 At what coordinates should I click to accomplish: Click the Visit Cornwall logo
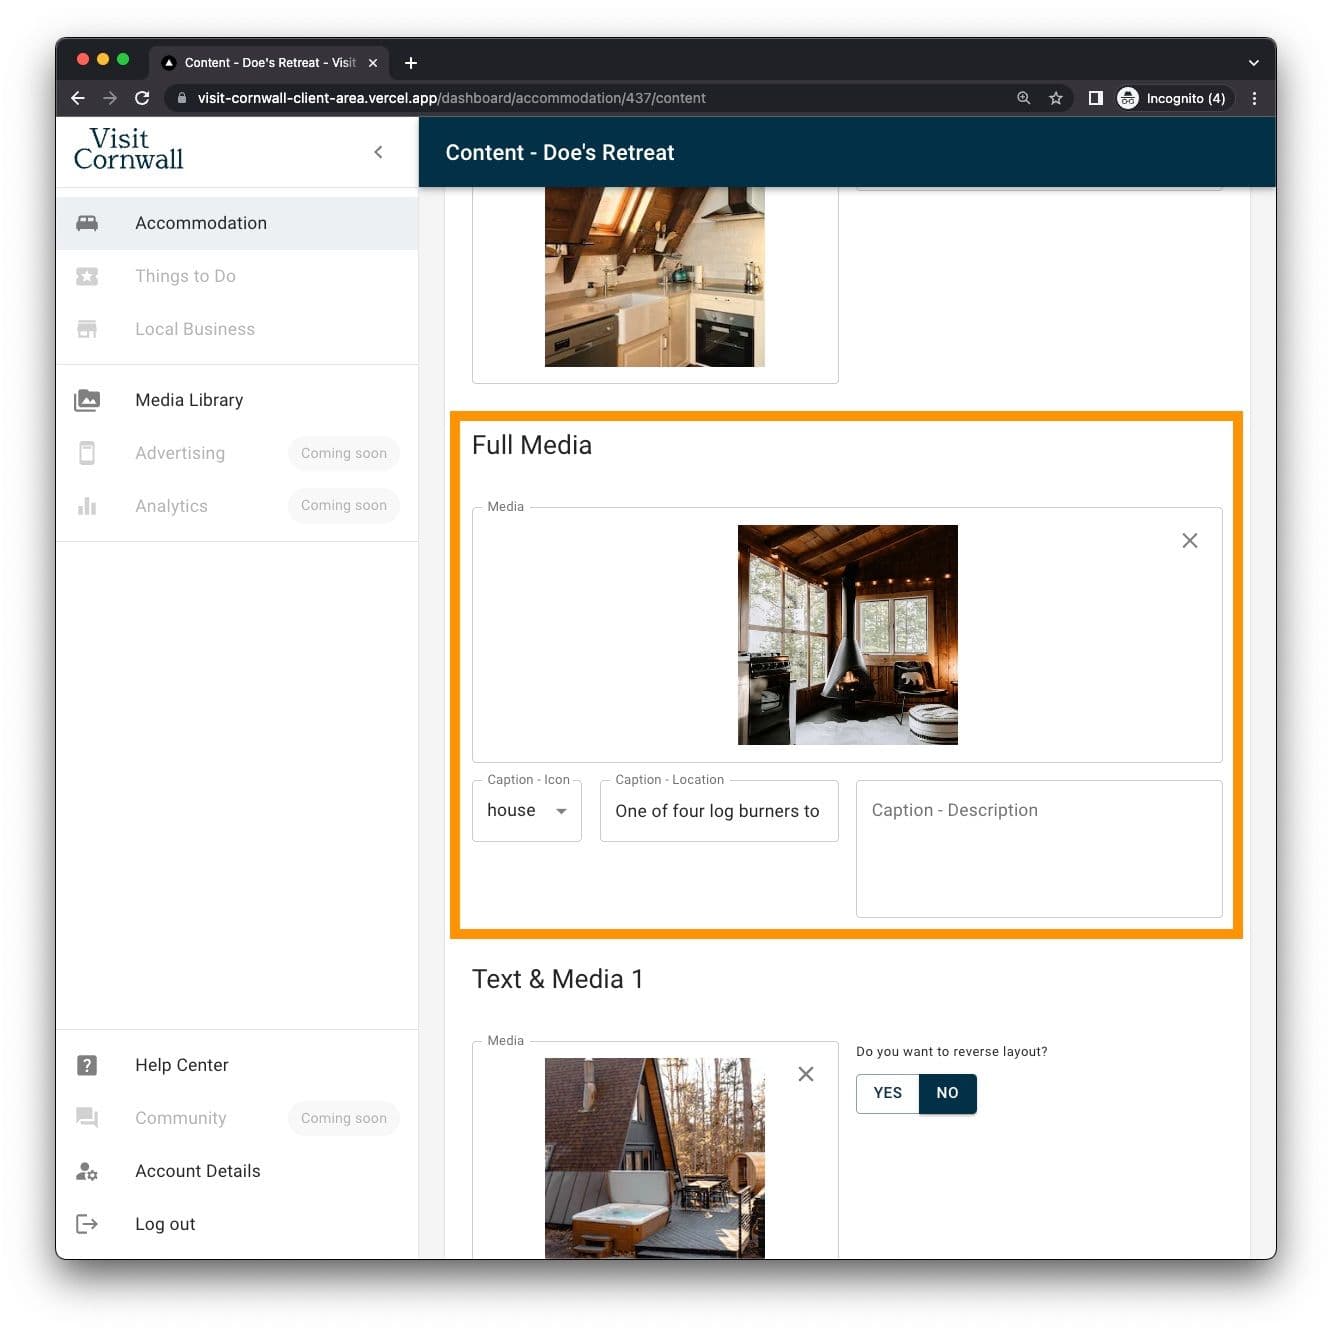129,149
